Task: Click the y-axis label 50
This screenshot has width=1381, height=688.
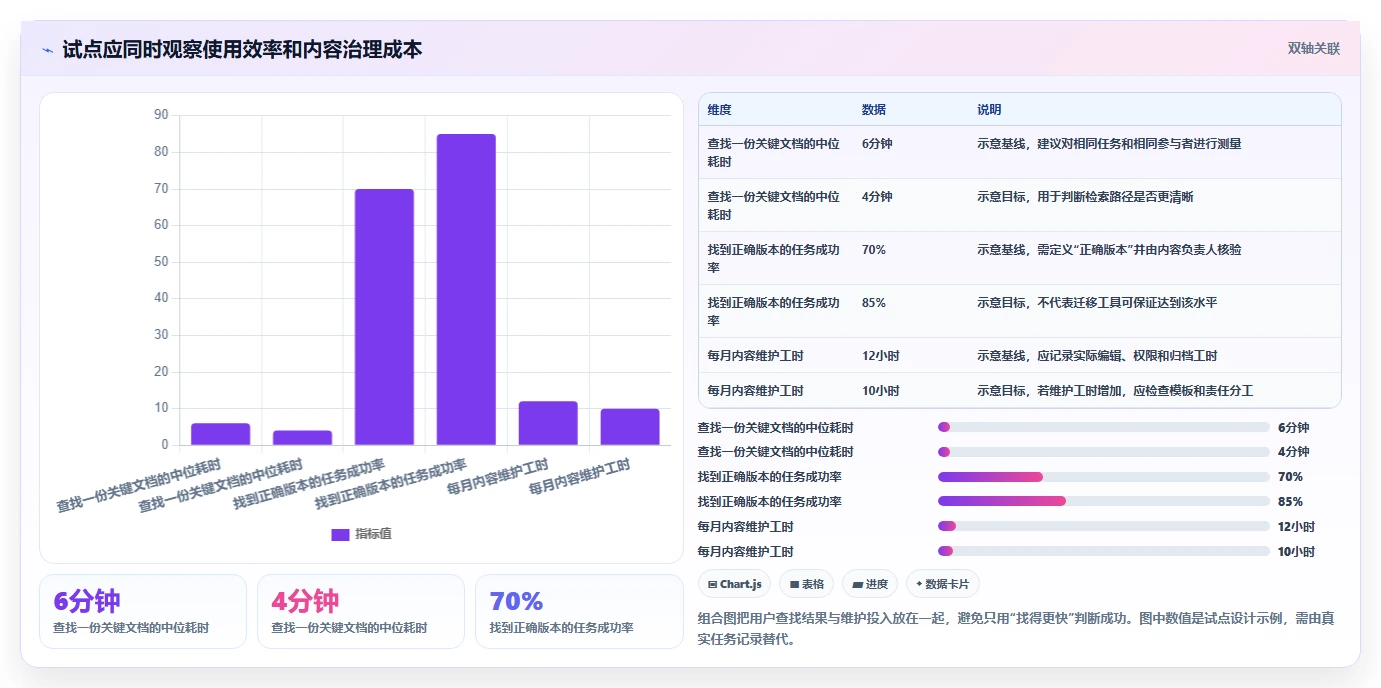Action: pos(161,262)
